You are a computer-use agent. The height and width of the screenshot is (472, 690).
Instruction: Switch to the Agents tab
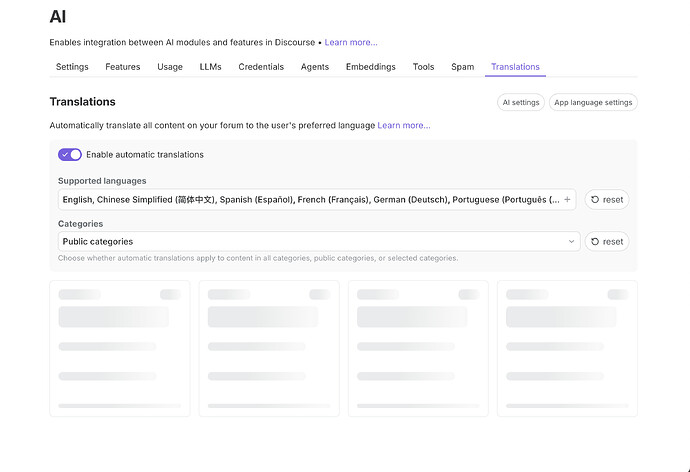315,67
